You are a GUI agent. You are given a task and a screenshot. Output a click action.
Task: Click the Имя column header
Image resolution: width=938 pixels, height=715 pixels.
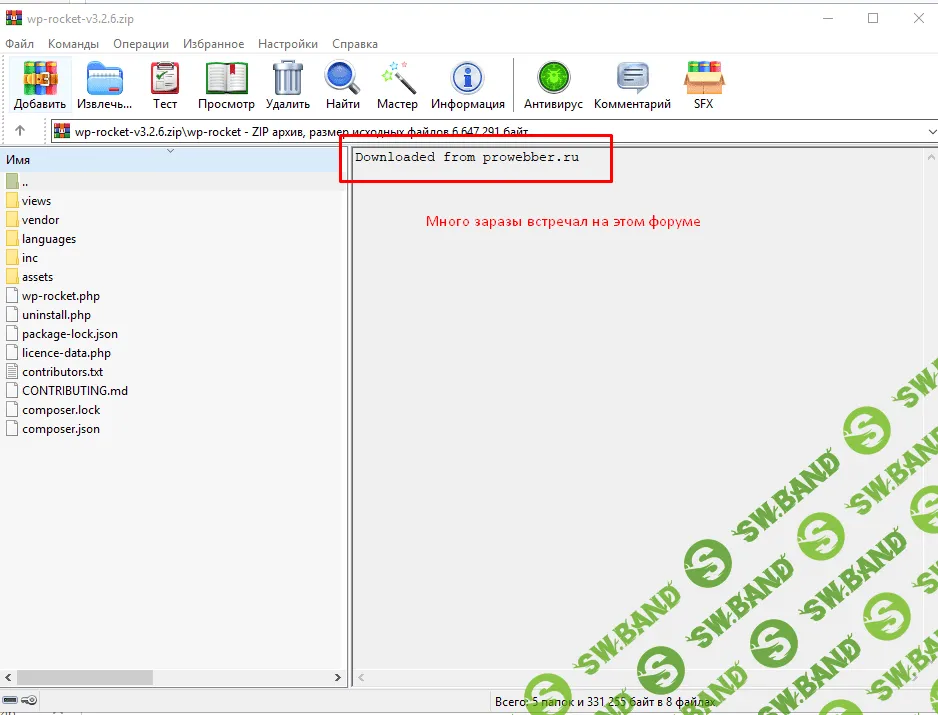coord(18,160)
